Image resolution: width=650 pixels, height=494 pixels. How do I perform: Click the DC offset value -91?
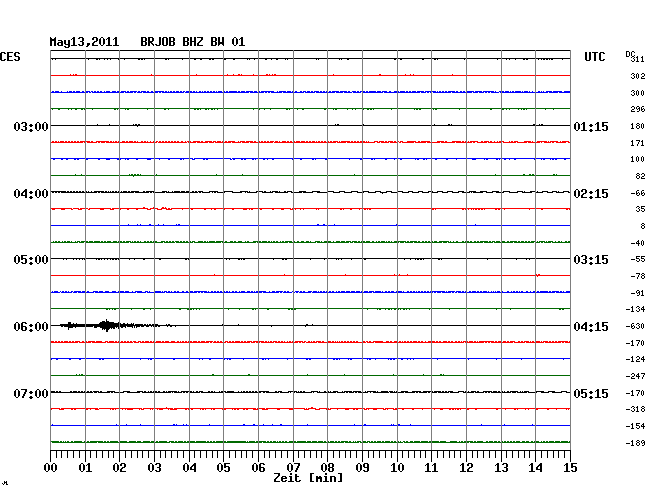tap(638, 293)
